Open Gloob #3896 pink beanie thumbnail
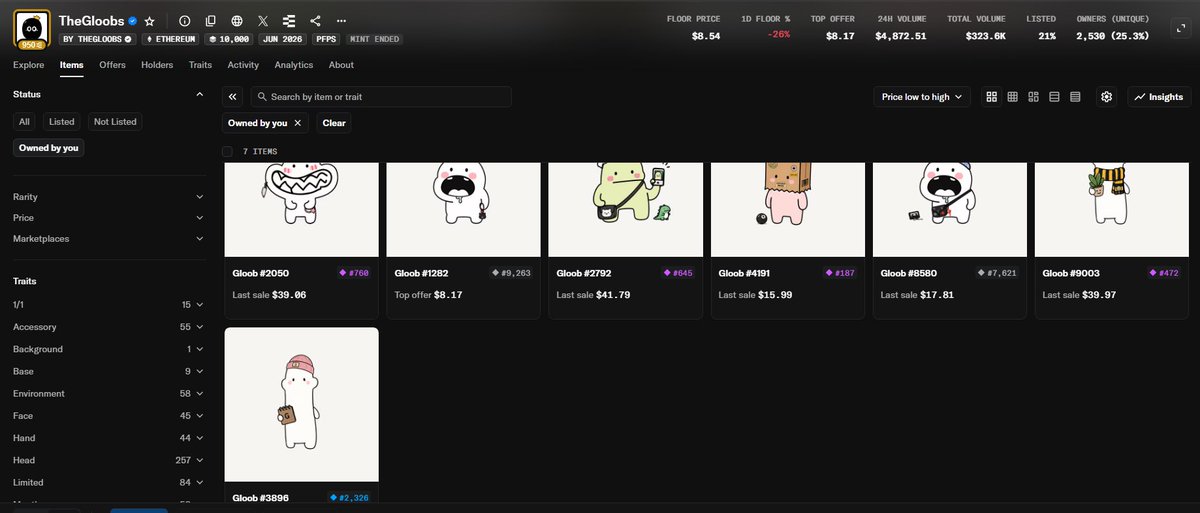Screen dimensions: 1200x513 coord(302,405)
